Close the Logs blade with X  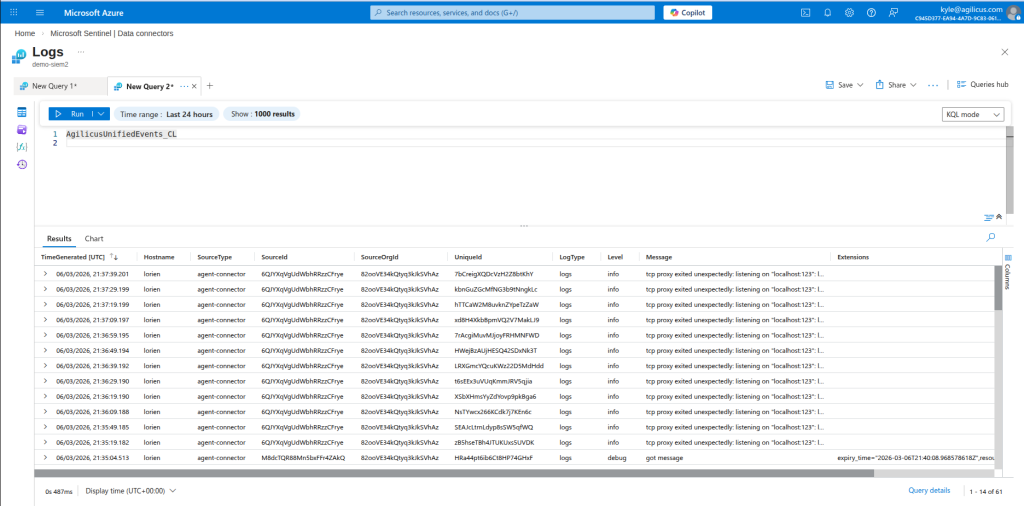[1004, 52]
